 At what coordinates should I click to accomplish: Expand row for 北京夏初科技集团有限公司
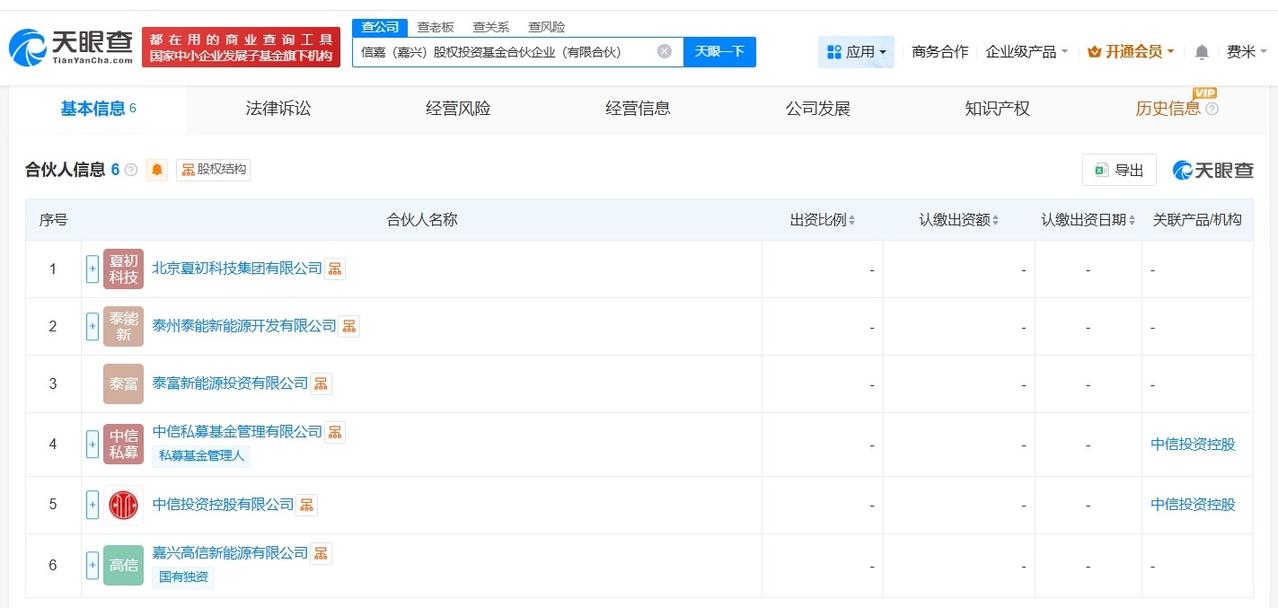92,269
